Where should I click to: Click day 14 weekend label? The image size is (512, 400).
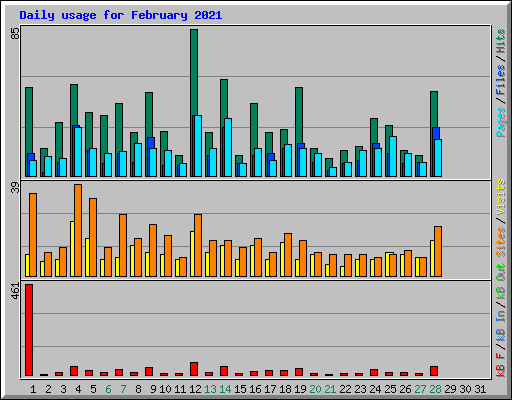225,389
